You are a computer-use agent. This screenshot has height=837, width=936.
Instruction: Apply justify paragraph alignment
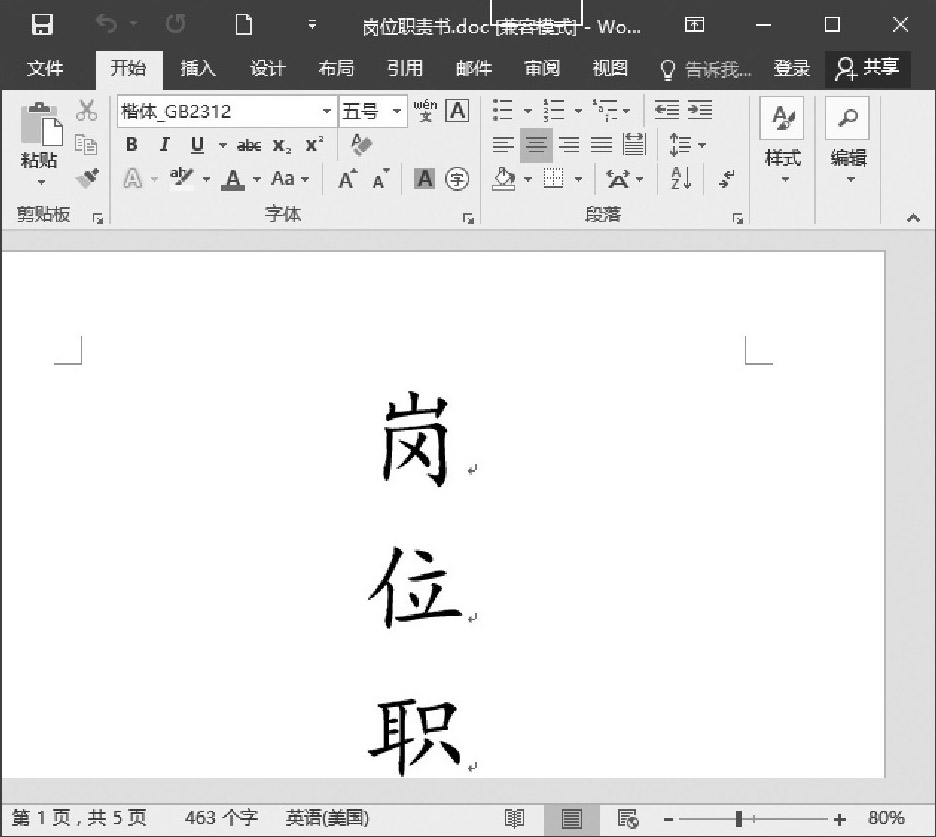click(601, 145)
